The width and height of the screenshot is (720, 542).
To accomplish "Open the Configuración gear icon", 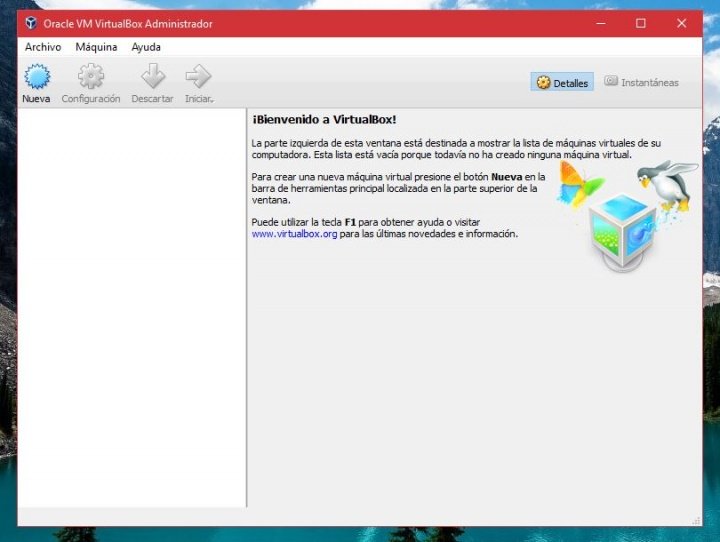I will [91, 76].
